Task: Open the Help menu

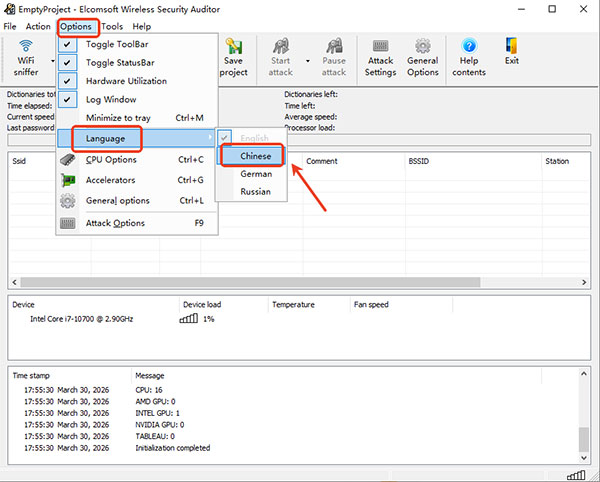Action: 142,26
